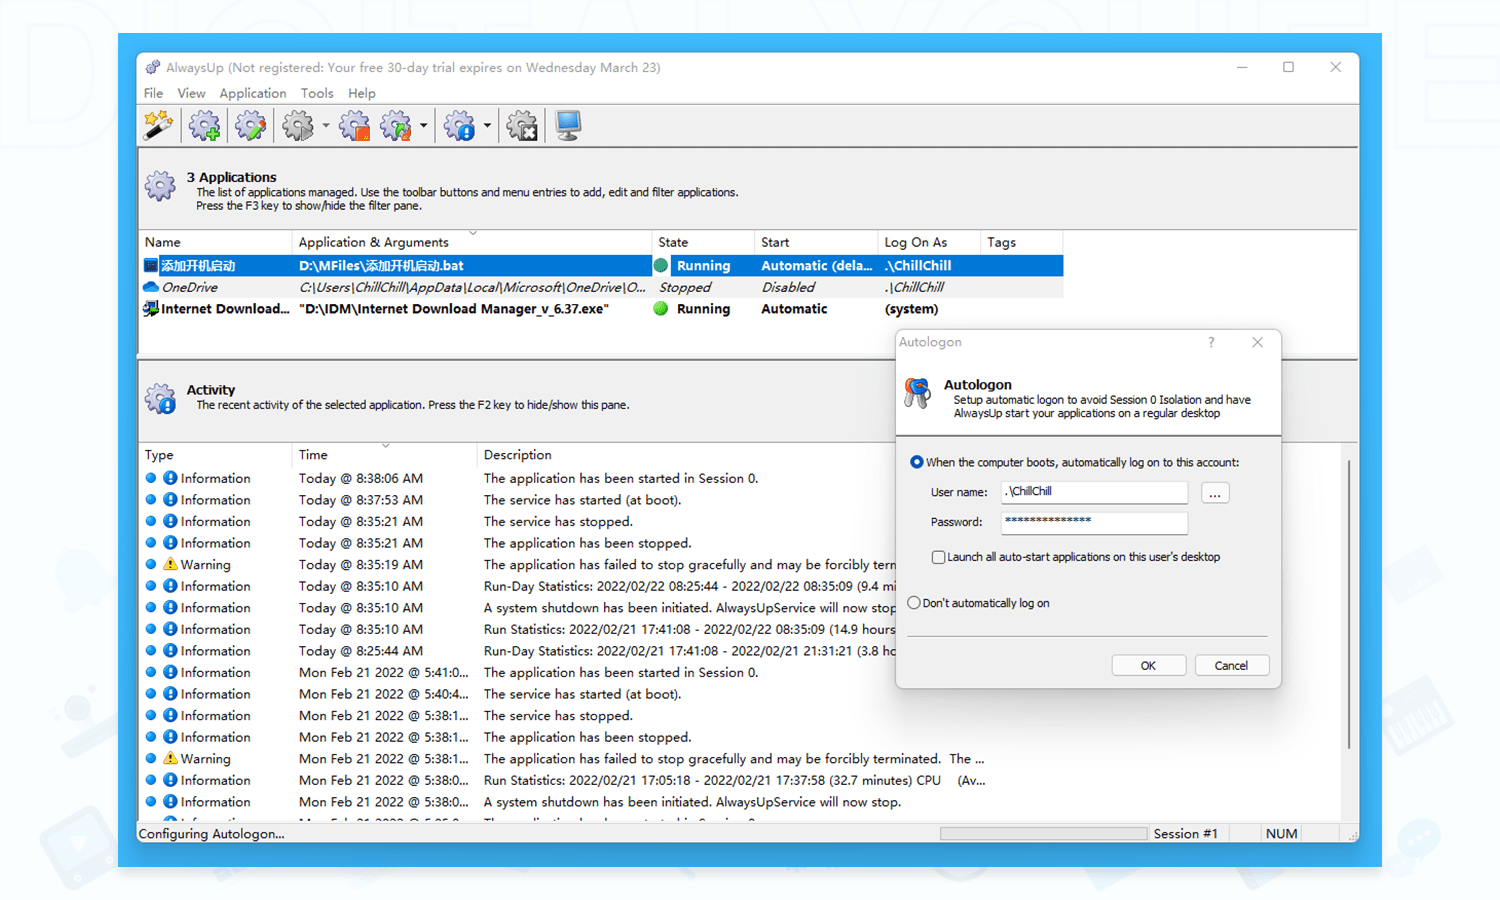Confirm Autologon with OK button
Viewport: 1500px width, 900px height.
click(x=1149, y=666)
